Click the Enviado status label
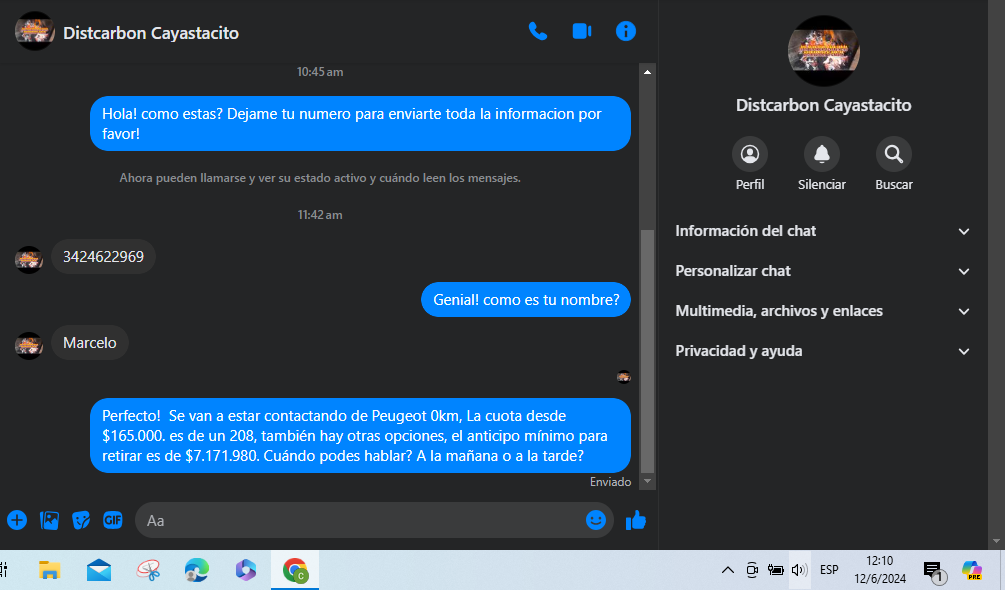 tap(610, 482)
